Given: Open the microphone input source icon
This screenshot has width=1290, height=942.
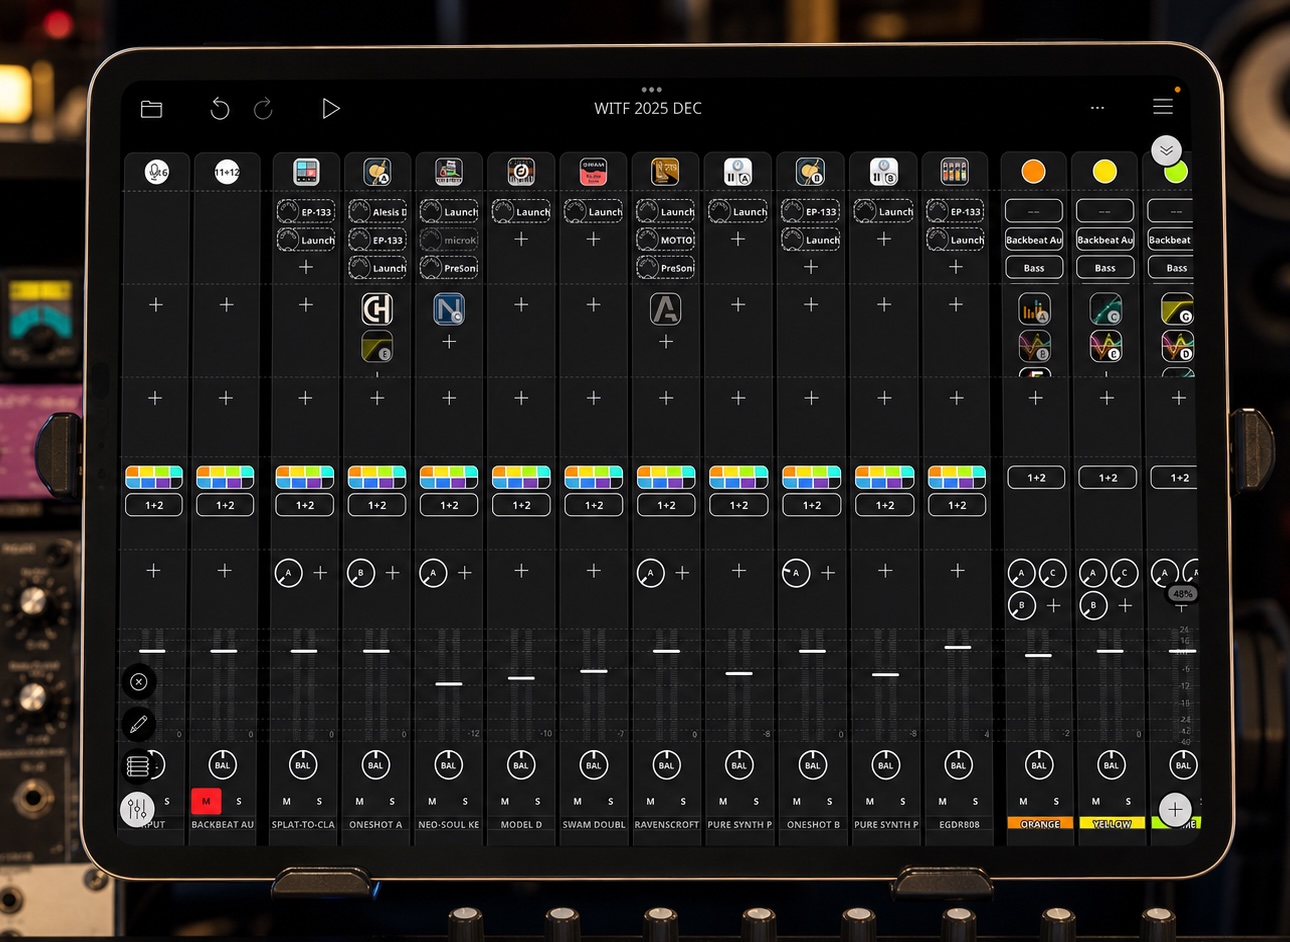Looking at the screenshot, I should 156,172.
